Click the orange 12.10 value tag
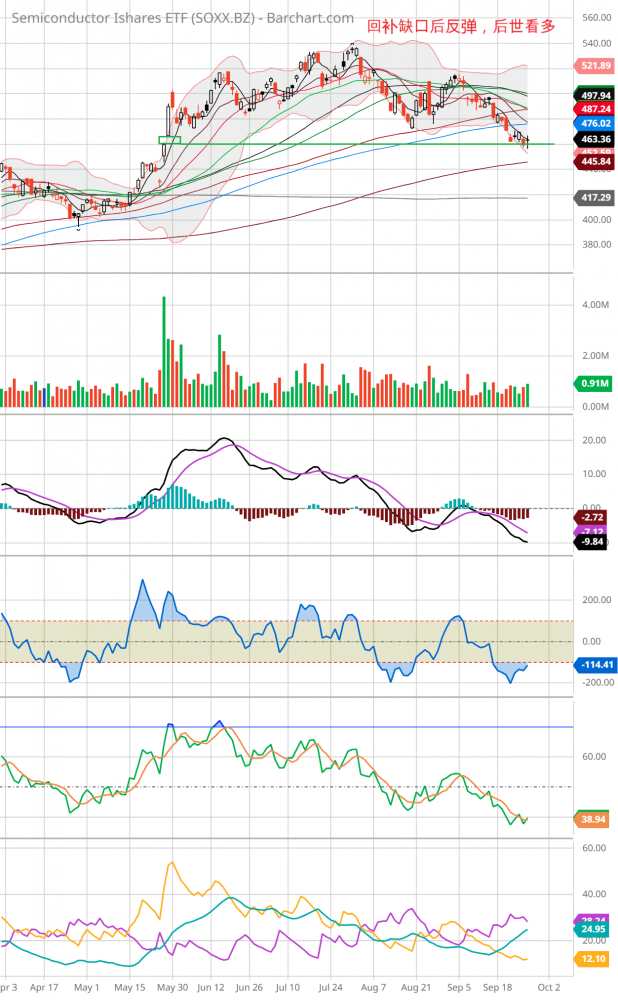Image resolution: width=618 pixels, height=1000 pixels. pos(594,959)
